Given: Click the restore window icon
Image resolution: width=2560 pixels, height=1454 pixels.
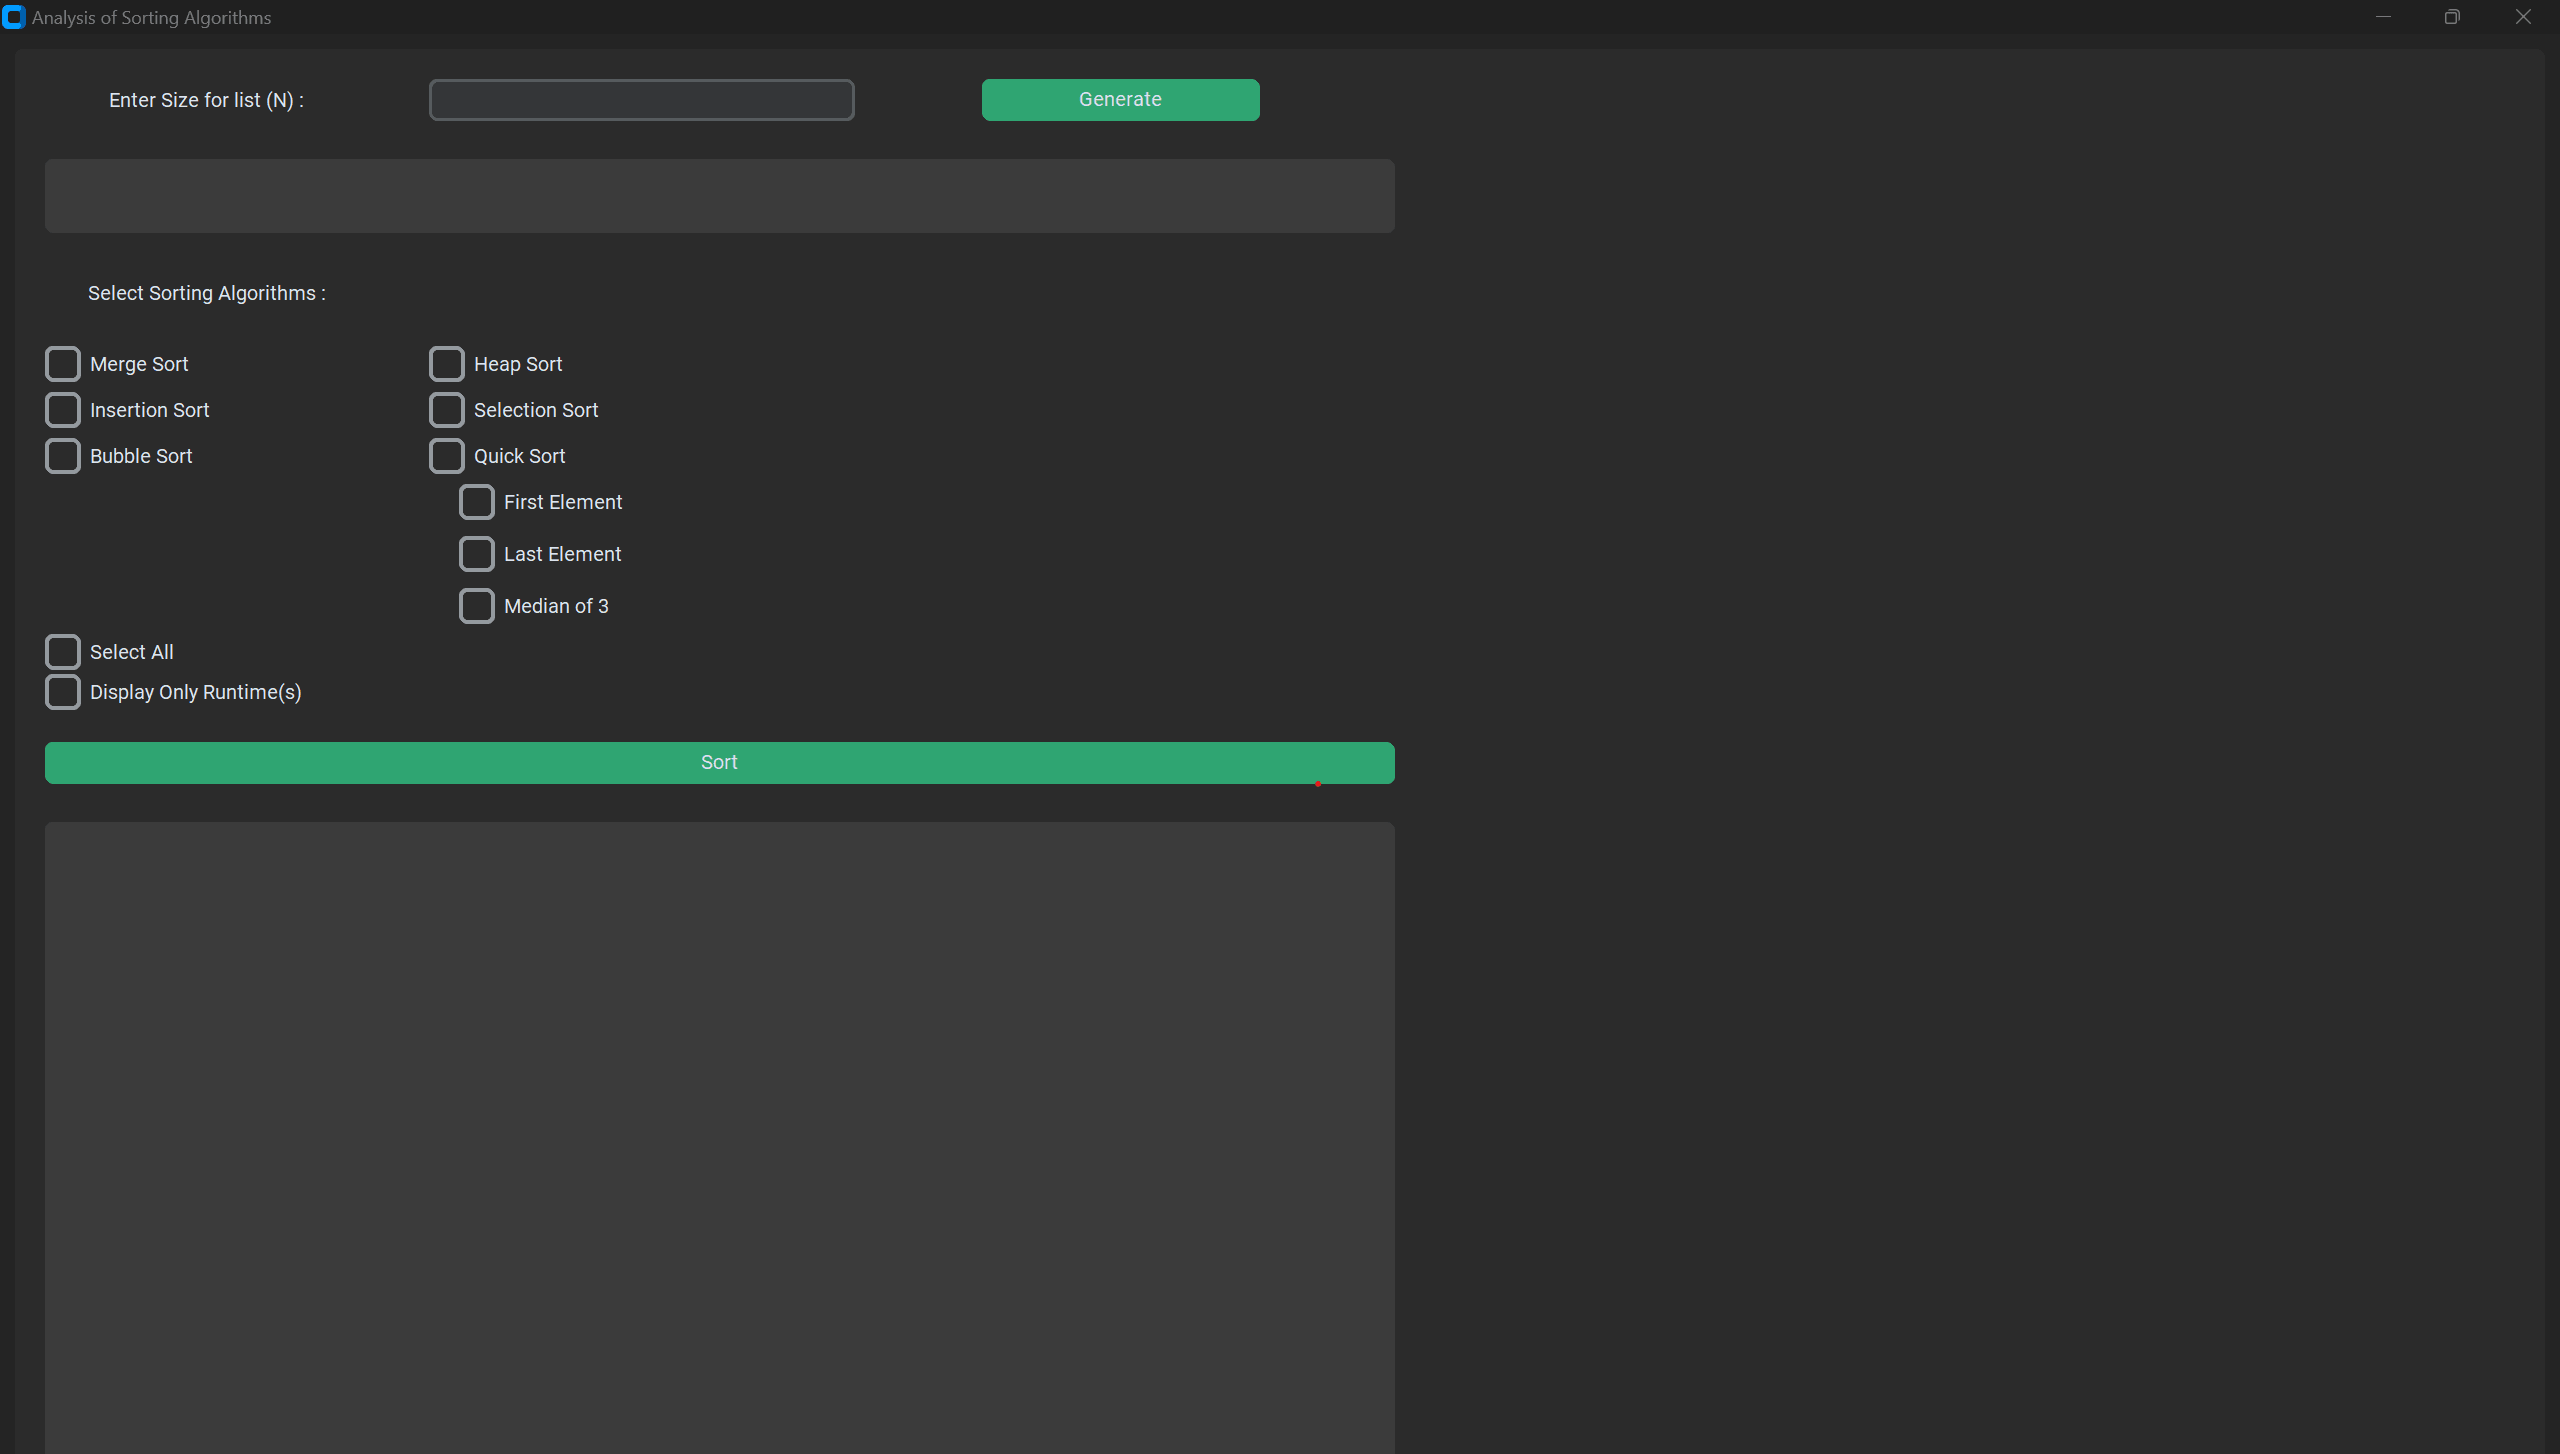Looking at the screenshot, I should [2451, 16].
